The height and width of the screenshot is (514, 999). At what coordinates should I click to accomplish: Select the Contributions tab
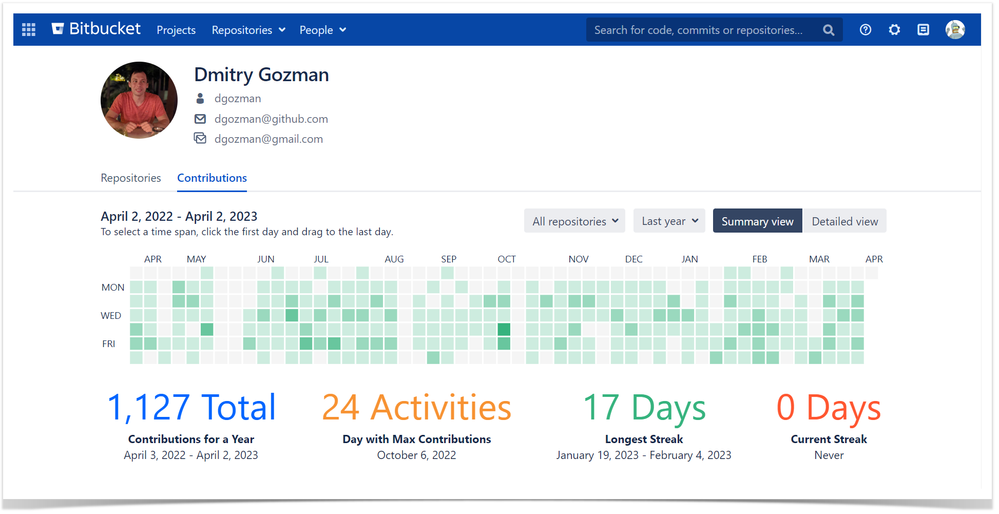click(212, 178)
